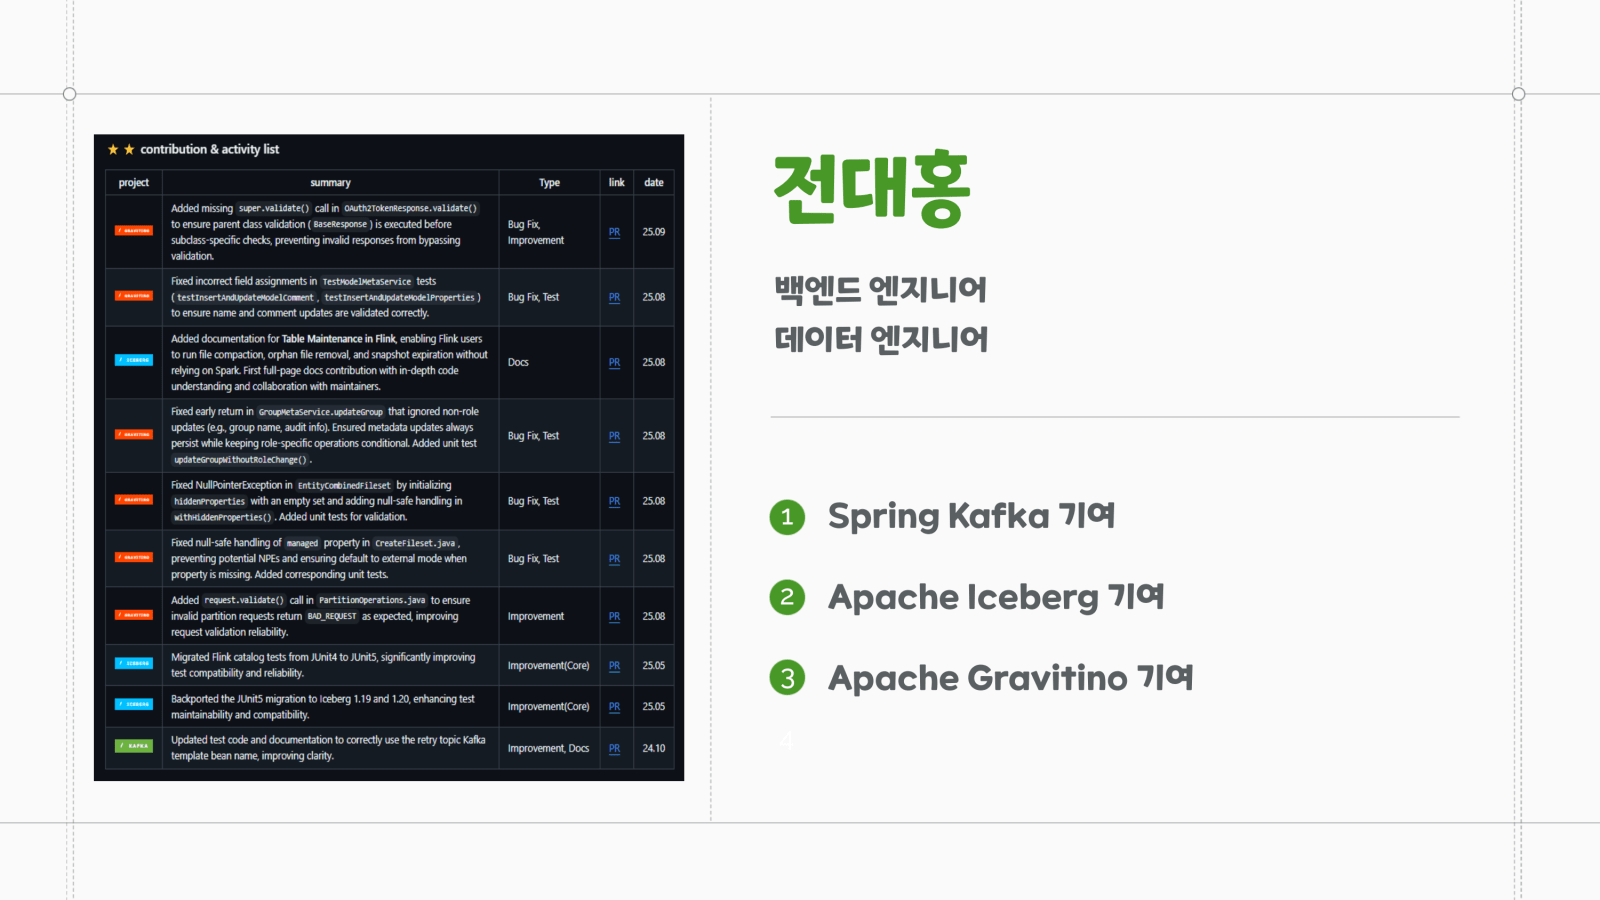The height and width of the screenshot is (900, 1600).
Task: Click the Gravitino badge in the GroupMetaService.updateGroup row
Action: 133,435
